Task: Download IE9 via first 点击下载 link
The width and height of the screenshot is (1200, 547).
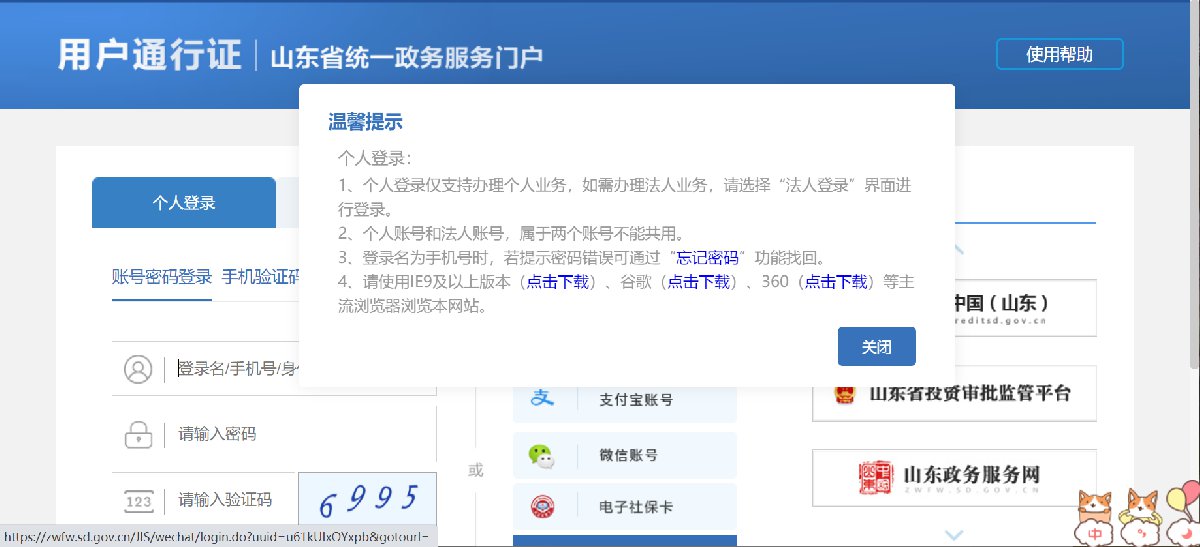Action: coord(557,282)
